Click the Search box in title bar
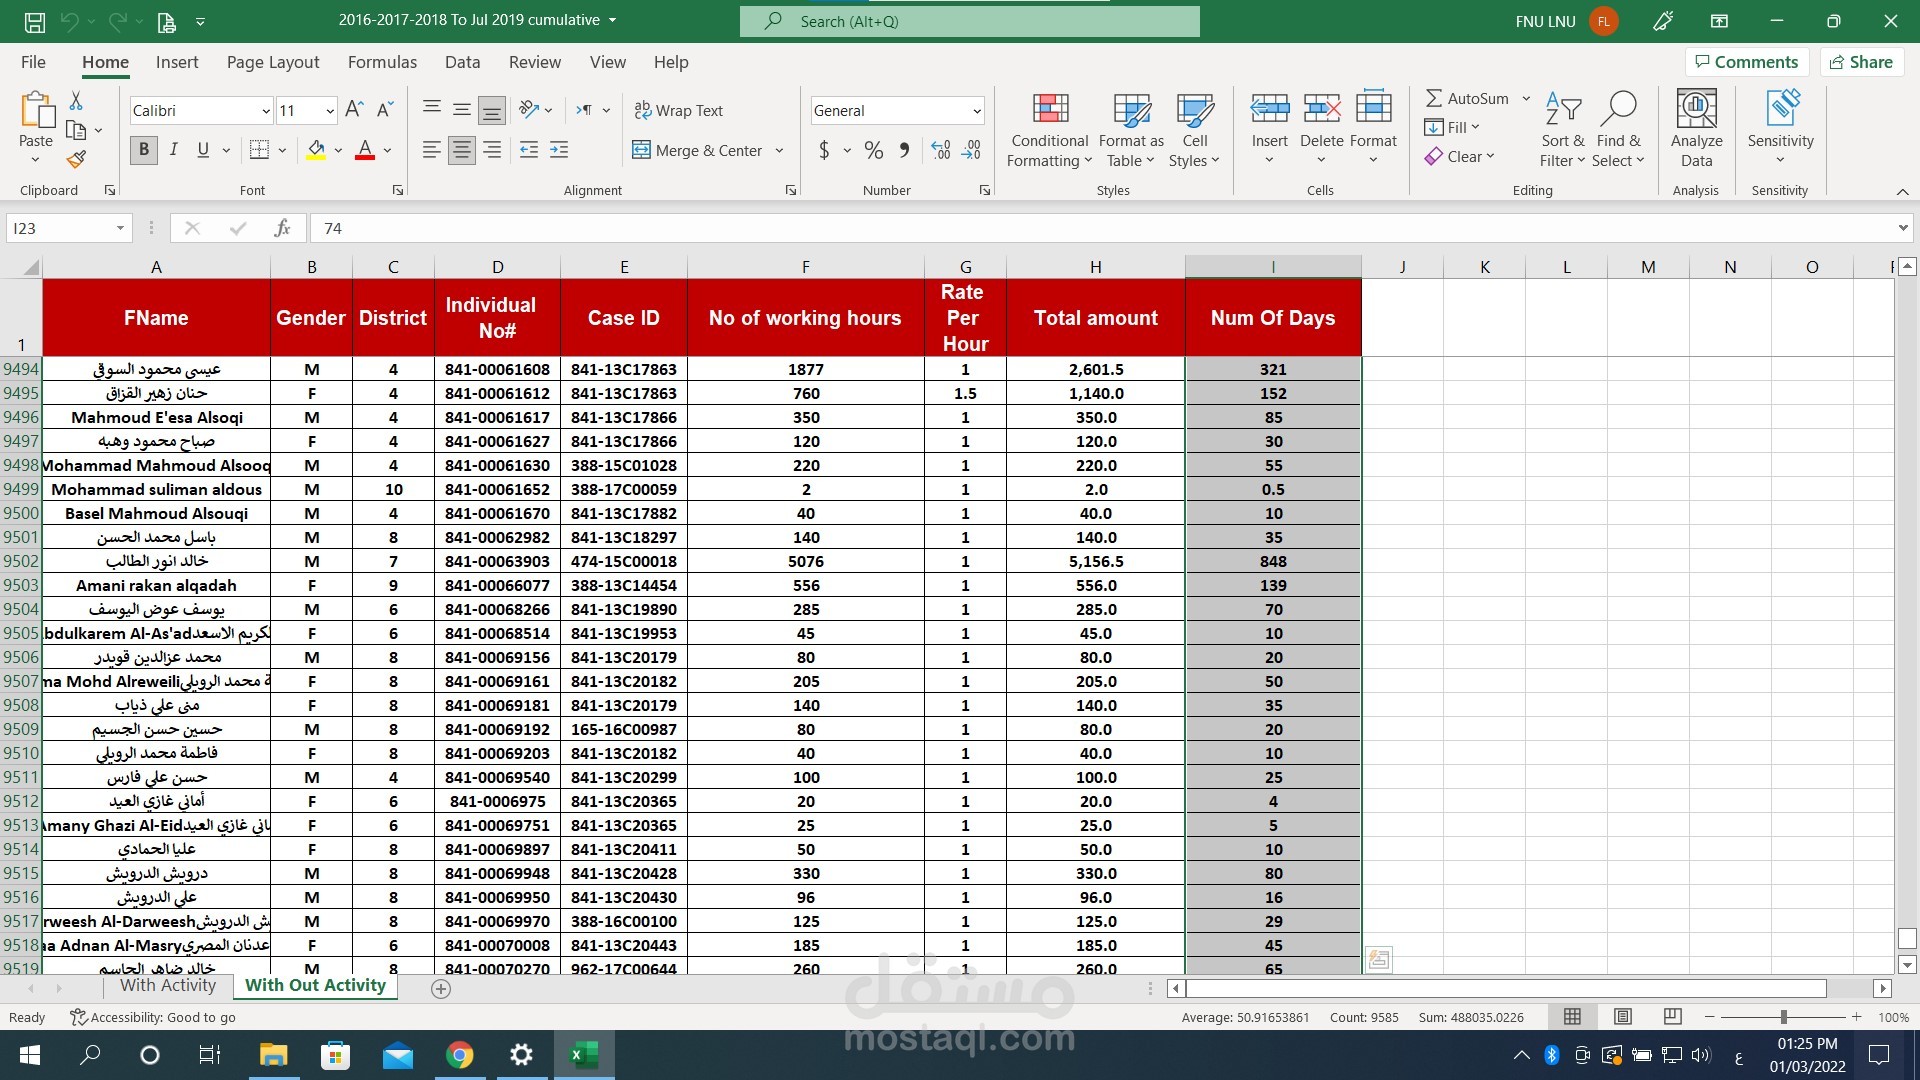 click(x=969, y=21)
